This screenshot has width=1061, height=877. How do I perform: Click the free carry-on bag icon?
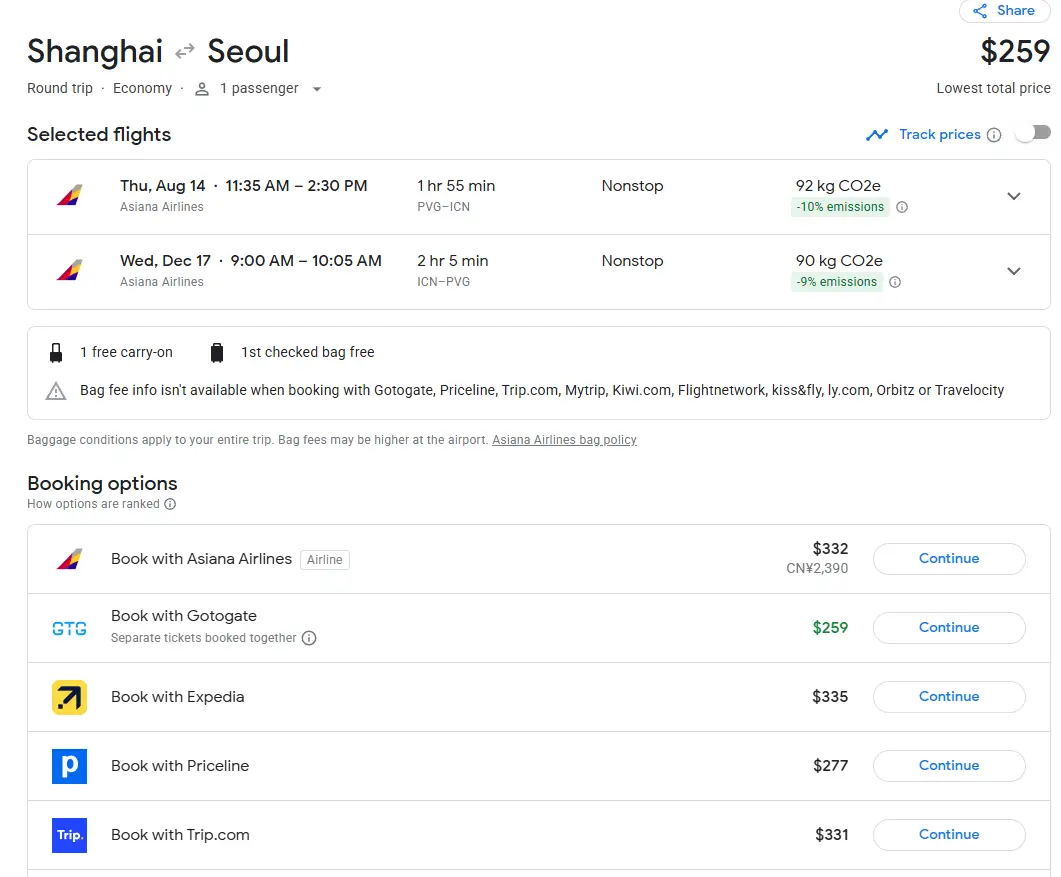56,353
